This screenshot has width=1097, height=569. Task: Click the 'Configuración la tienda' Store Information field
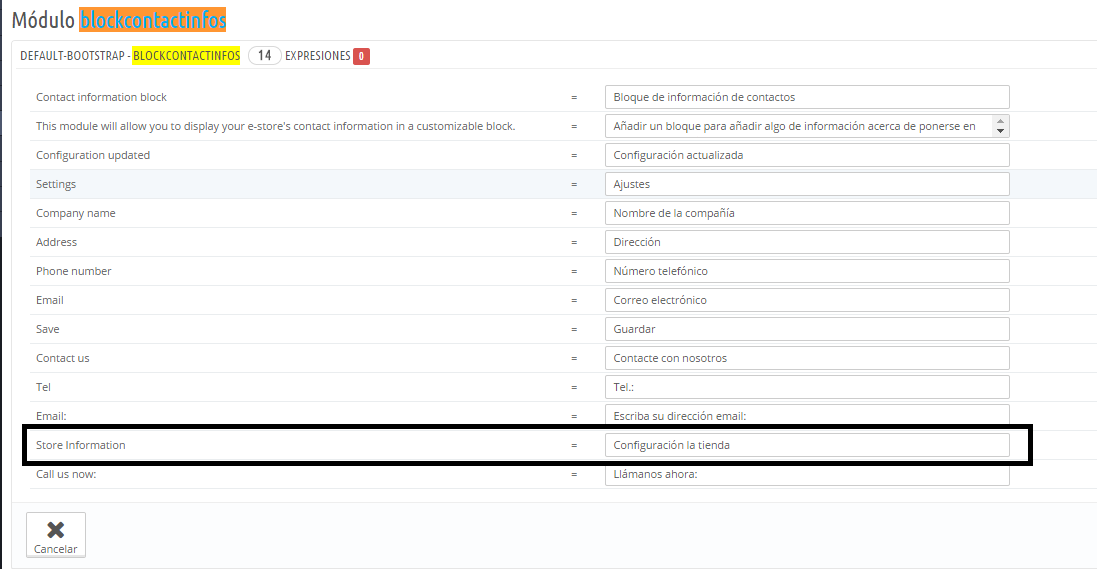tap(806, 445)
